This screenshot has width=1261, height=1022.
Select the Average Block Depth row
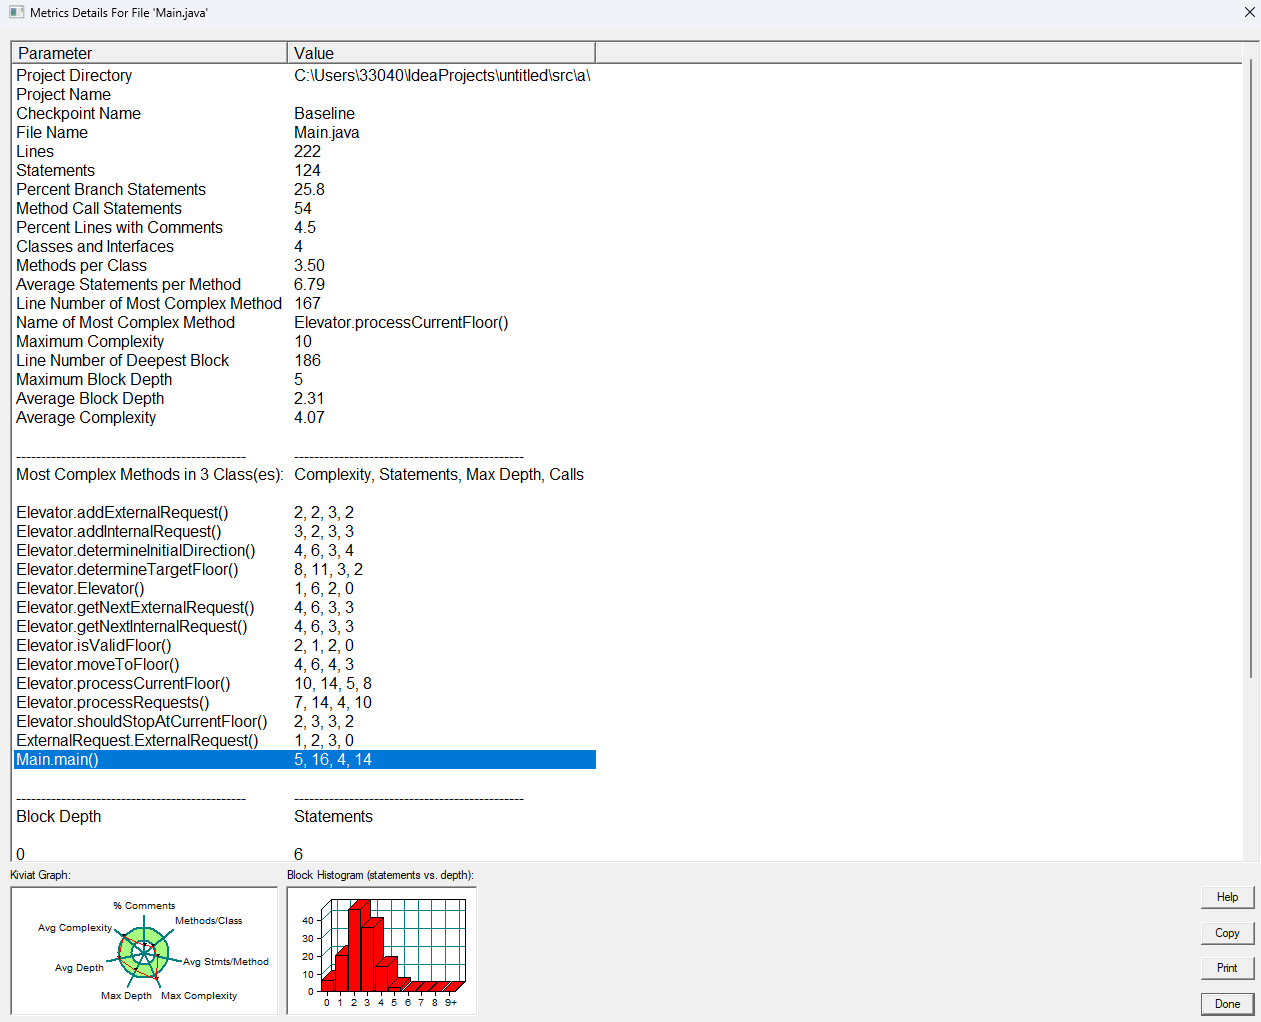click(x=305, y=399)
